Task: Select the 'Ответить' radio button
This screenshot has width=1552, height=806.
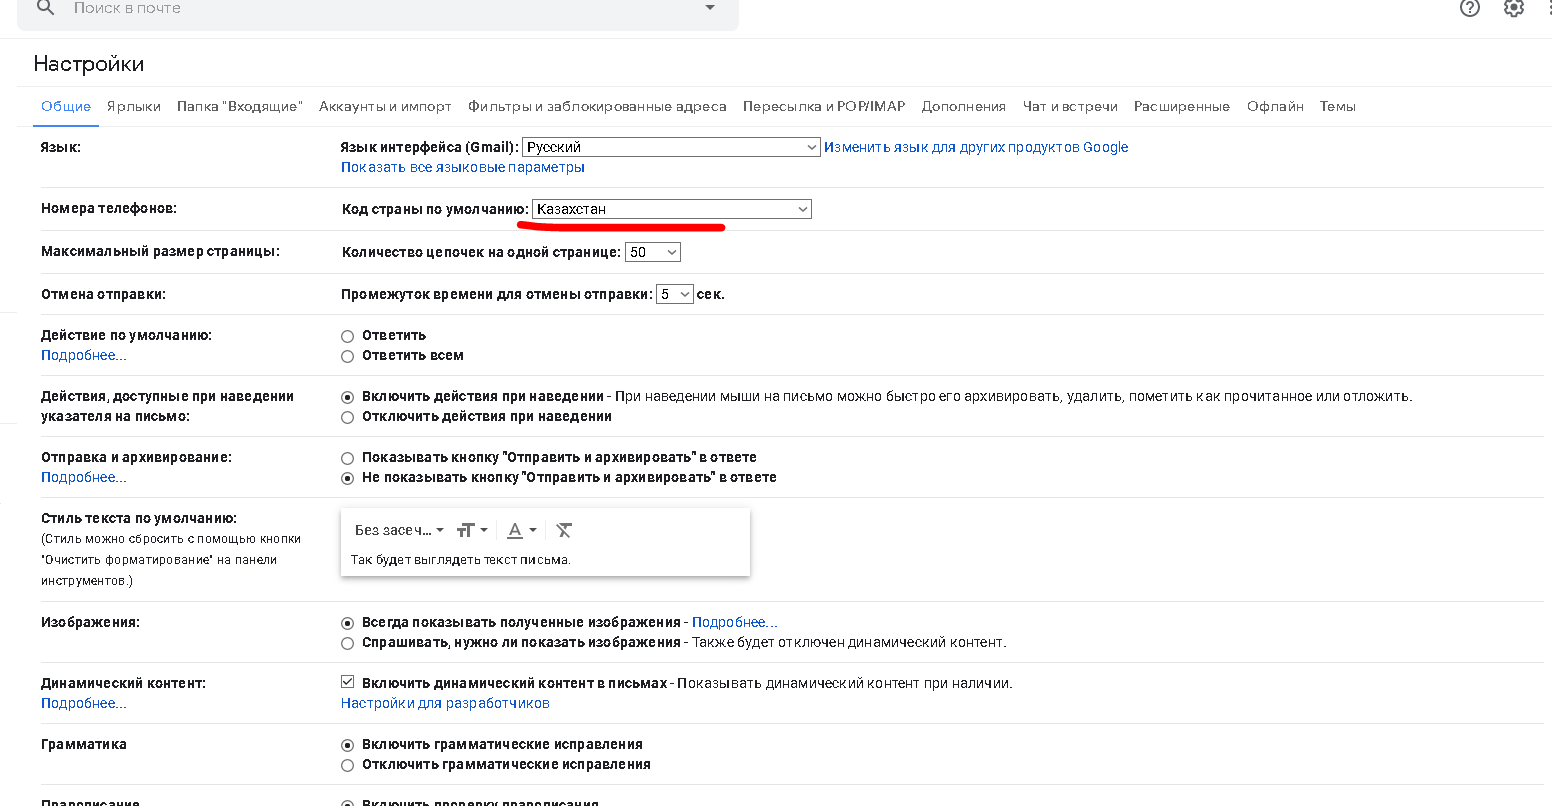Action: [x=348, y=336]
